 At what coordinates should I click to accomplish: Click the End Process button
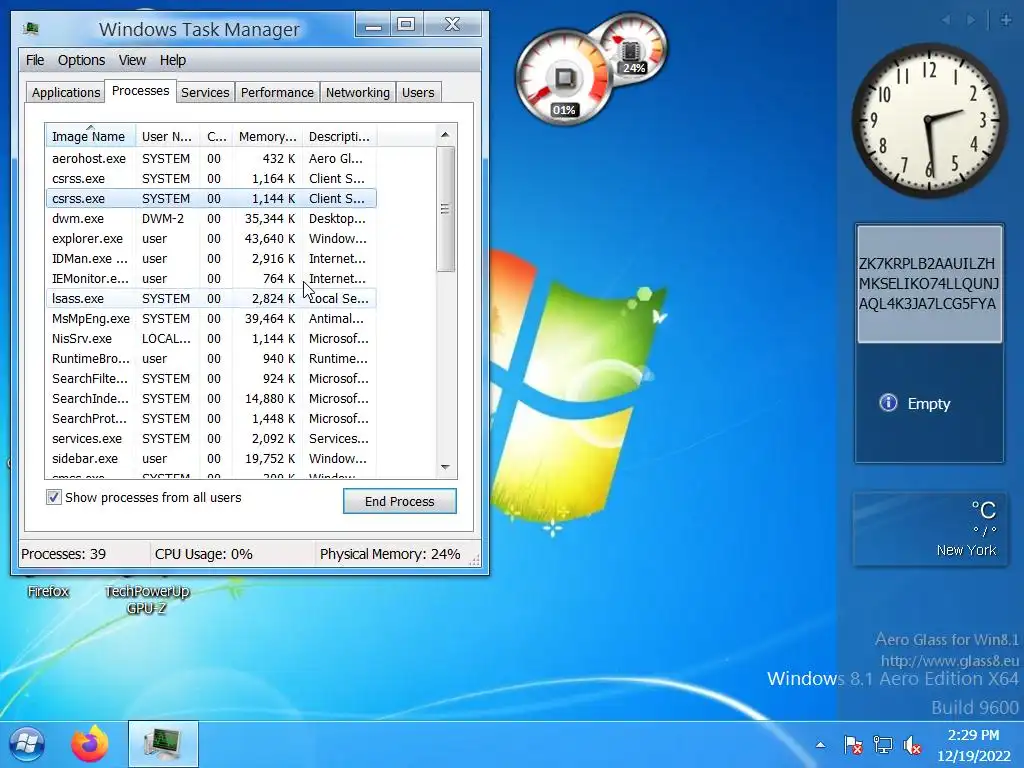coord(400,502)
